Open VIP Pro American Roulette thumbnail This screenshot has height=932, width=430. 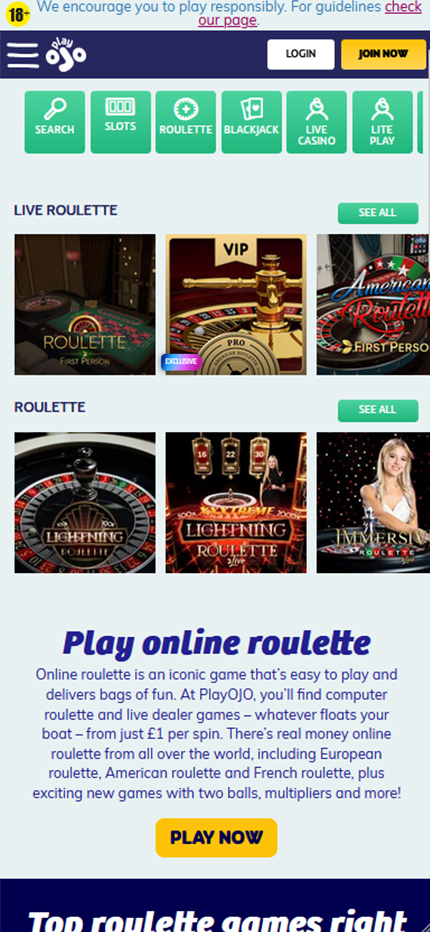(x=236, y=304)
